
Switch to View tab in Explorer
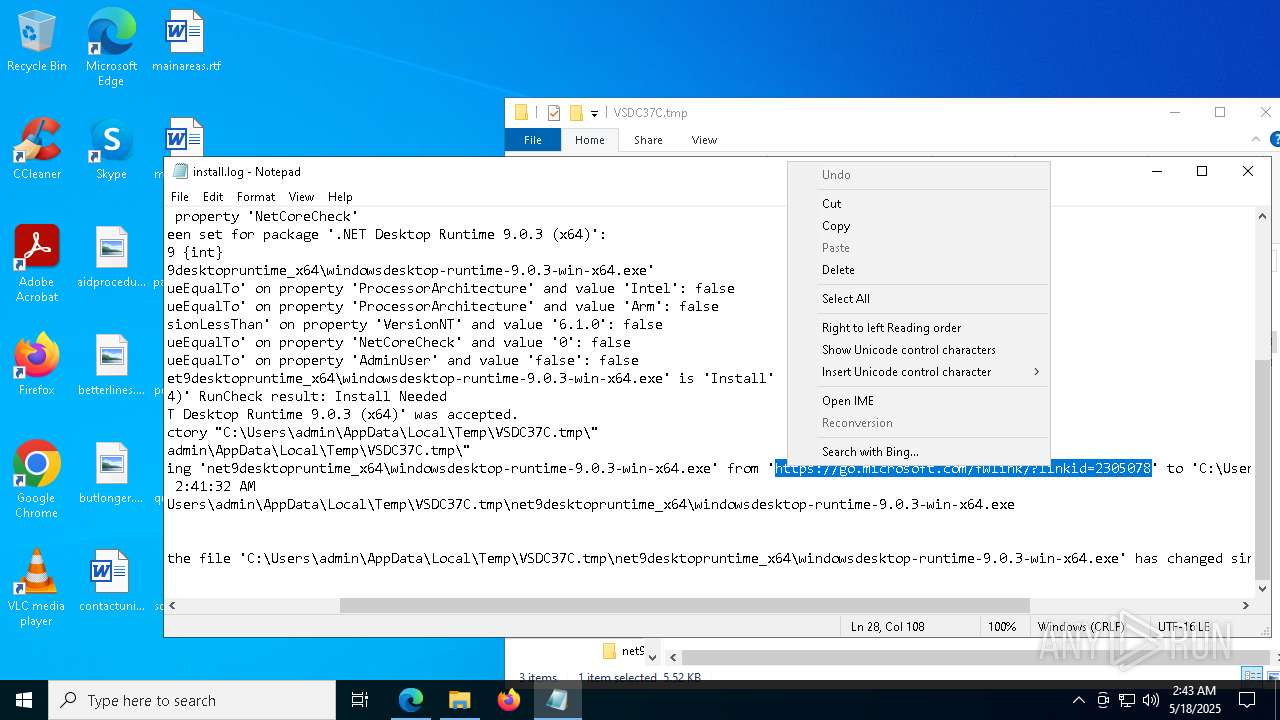tap(704, 140)
